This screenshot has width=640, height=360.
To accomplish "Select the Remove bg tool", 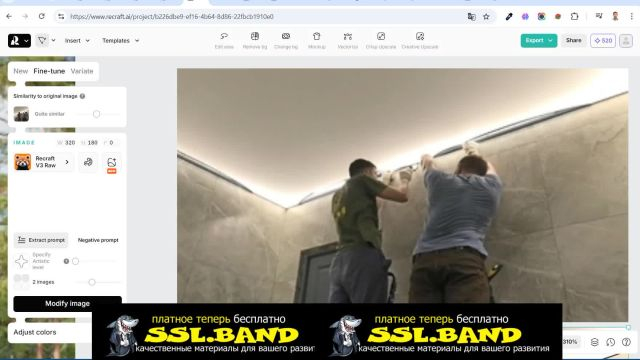I will point(255,40).
